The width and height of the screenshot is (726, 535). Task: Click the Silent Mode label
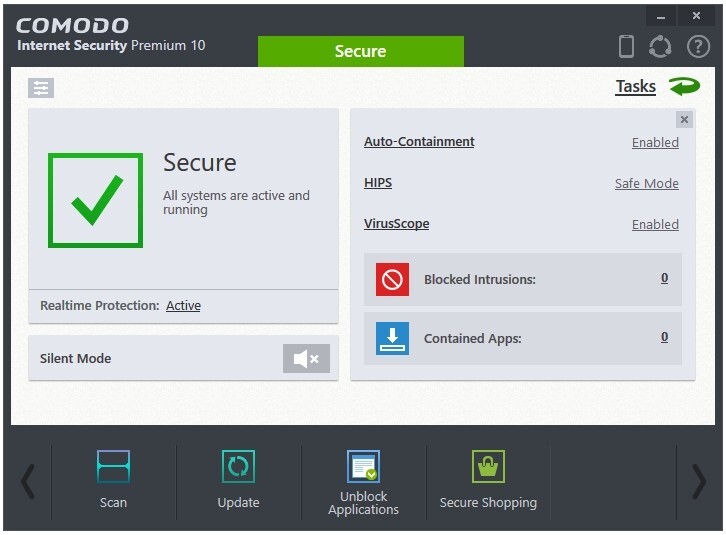(x=75, y=359)
